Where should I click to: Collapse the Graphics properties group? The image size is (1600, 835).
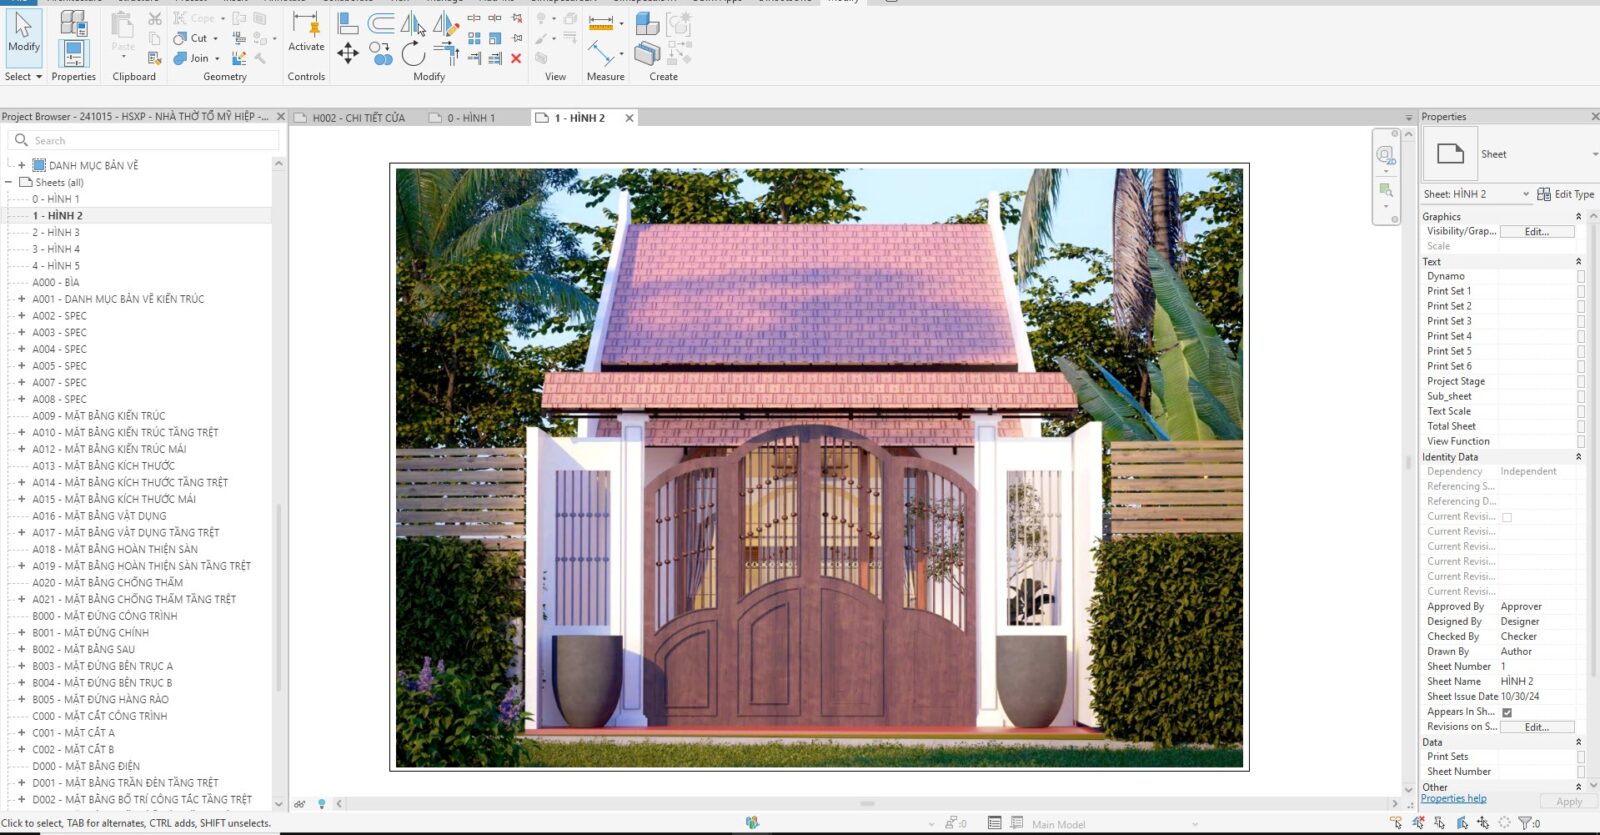click(x=1579, y=217)
